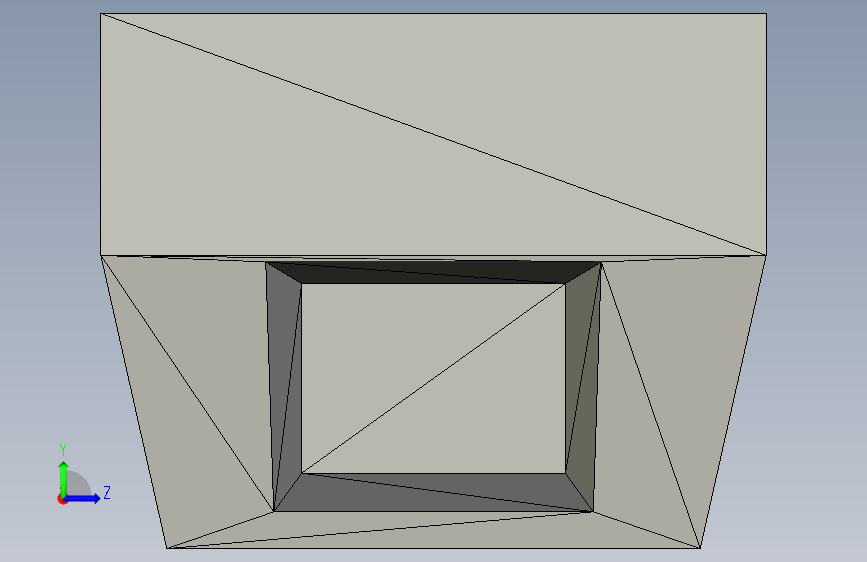867x562 pixels.
Task: Click the Y axis label
Action: click(63, 450)
